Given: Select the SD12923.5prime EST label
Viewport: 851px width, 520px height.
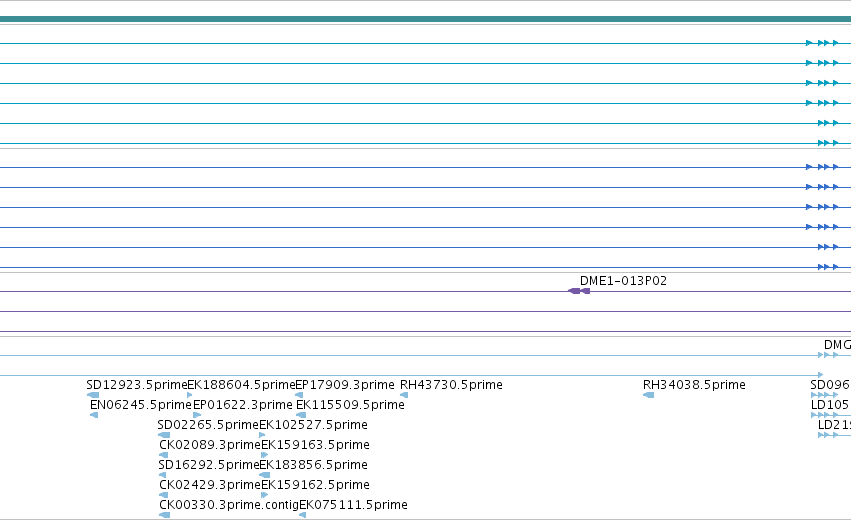Looking at the screenshot, I should click(x=136, y=385).
